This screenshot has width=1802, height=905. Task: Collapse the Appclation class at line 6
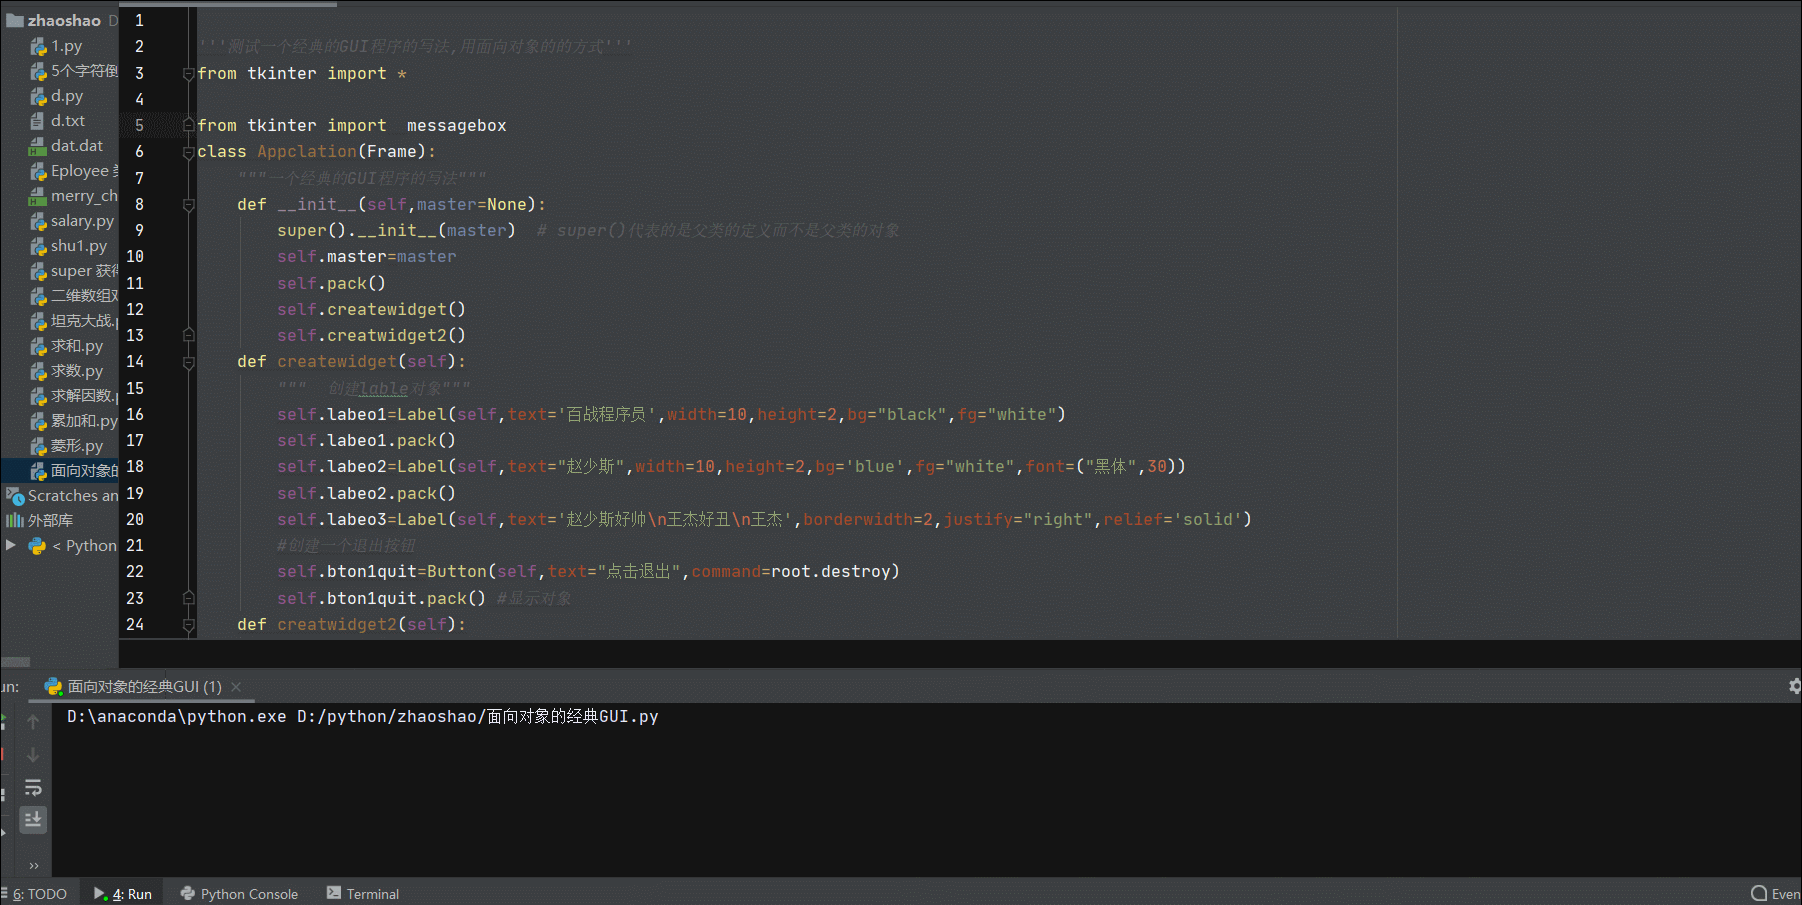[x=188, y=152]
